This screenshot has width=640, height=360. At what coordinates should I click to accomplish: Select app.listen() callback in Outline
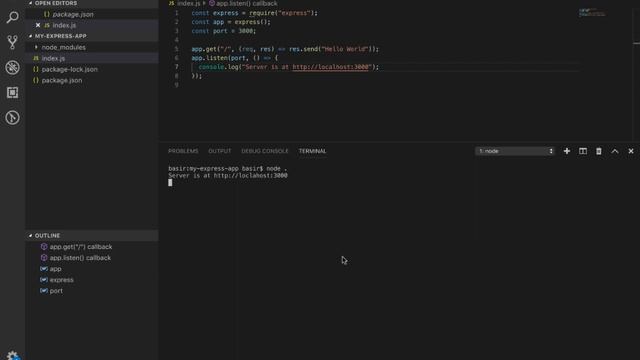click(x=80, y=258)
